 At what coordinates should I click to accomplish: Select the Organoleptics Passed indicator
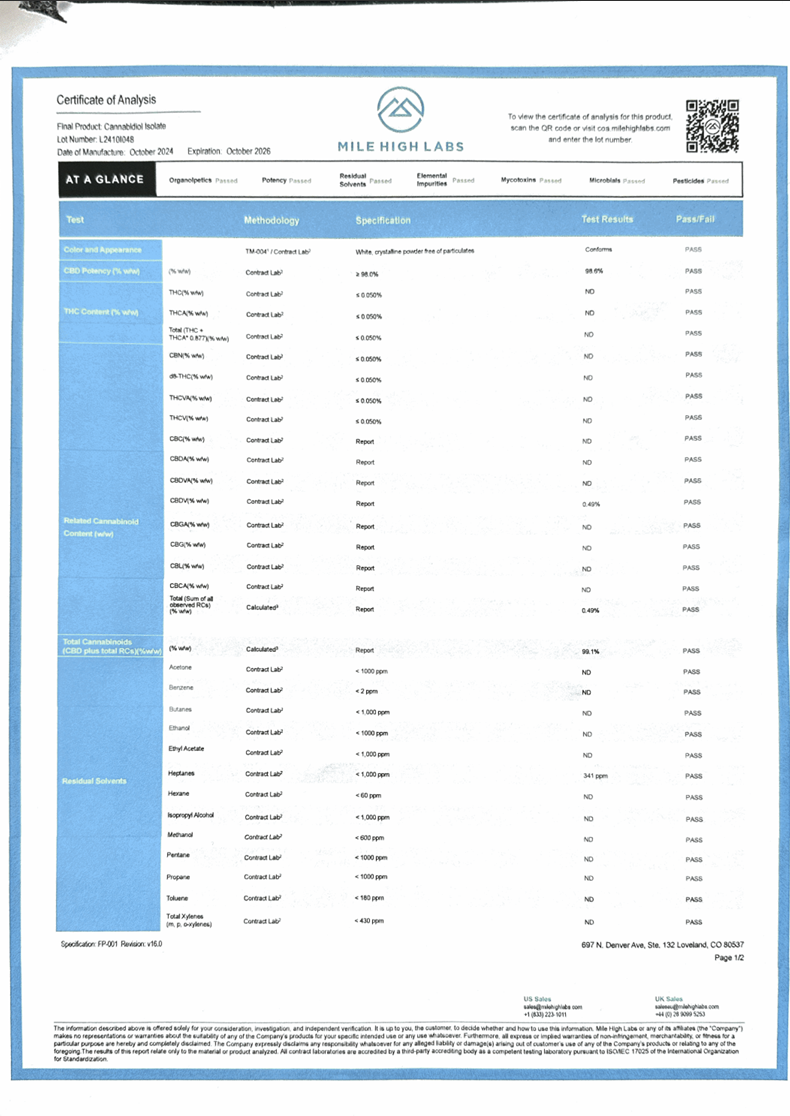click(x=204, y=181)
